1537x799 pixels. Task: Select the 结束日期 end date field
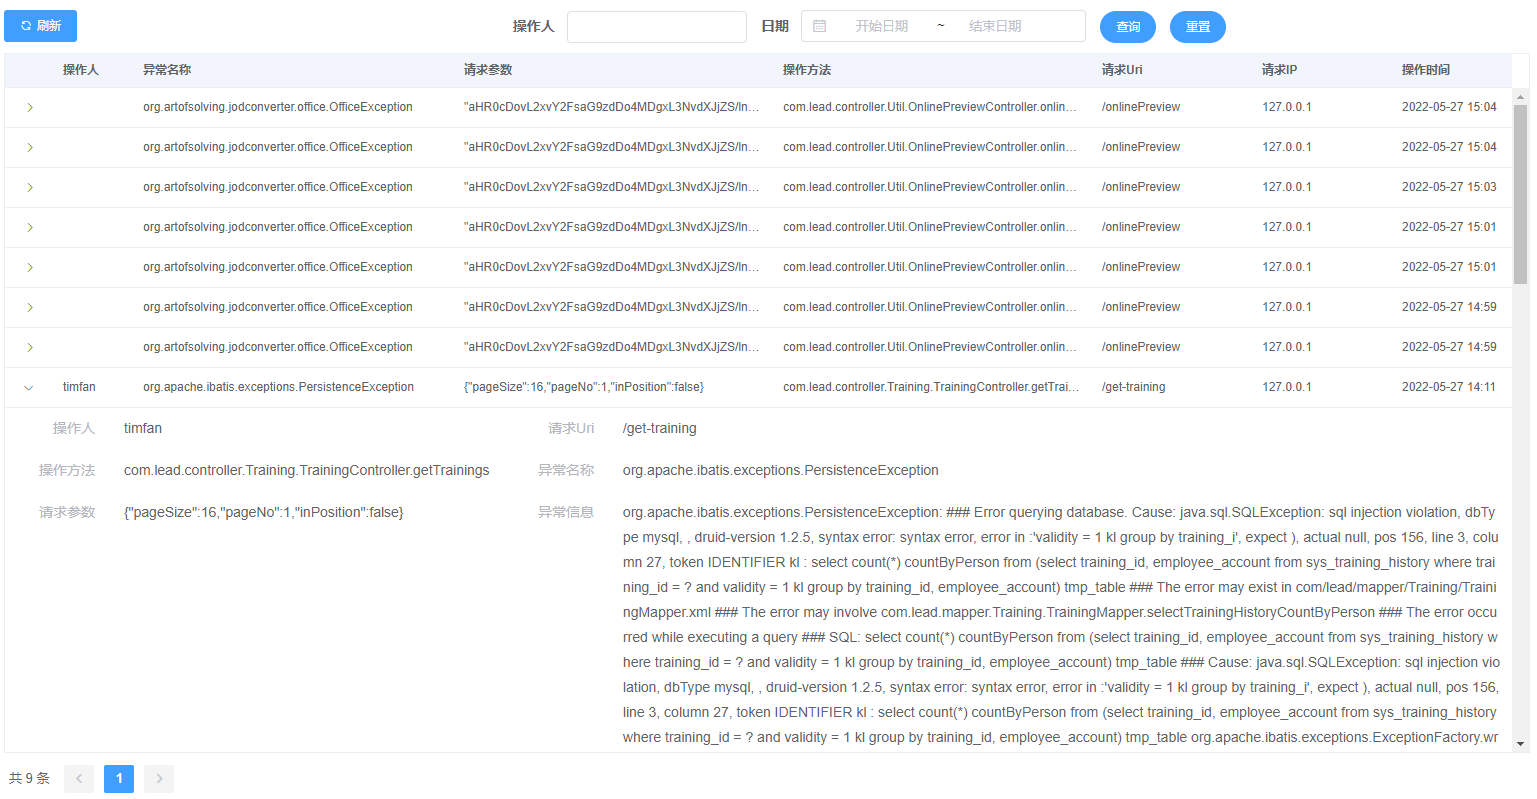click(x=995, y=26)
